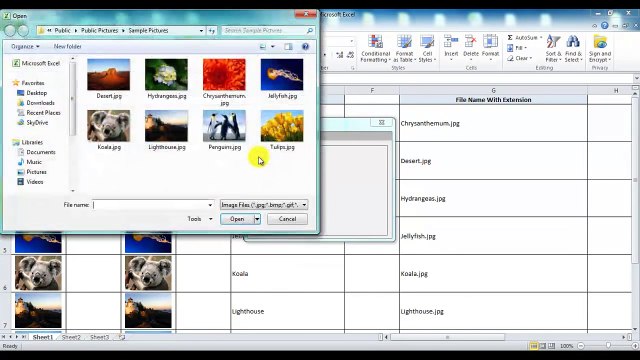Select Documents library
The height and width of the screenshot is (360, 640).
(x=36, y=152)
